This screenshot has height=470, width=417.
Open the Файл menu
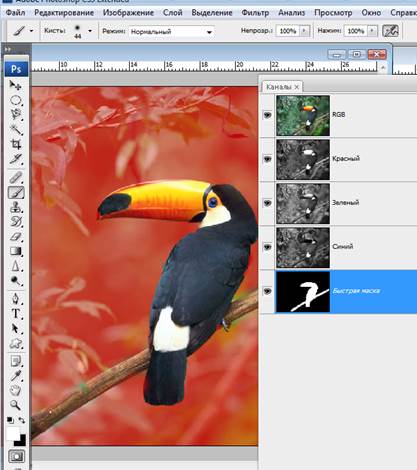15,13
